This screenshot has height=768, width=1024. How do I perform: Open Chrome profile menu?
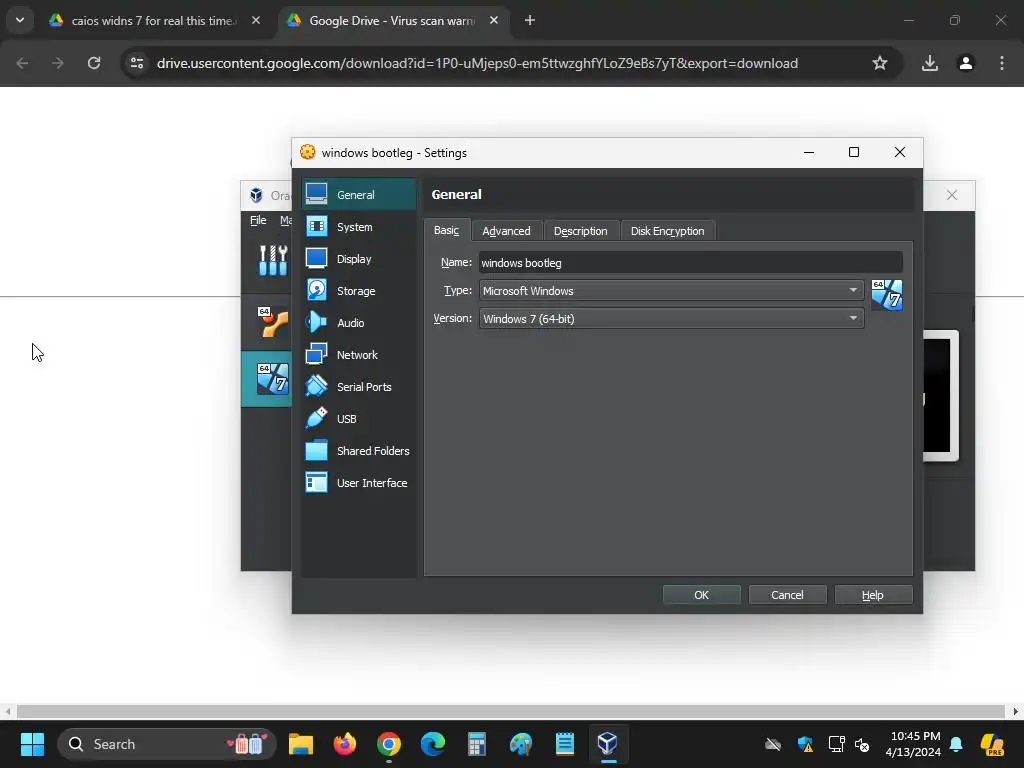pyautogui.click(x=966, y=63)
